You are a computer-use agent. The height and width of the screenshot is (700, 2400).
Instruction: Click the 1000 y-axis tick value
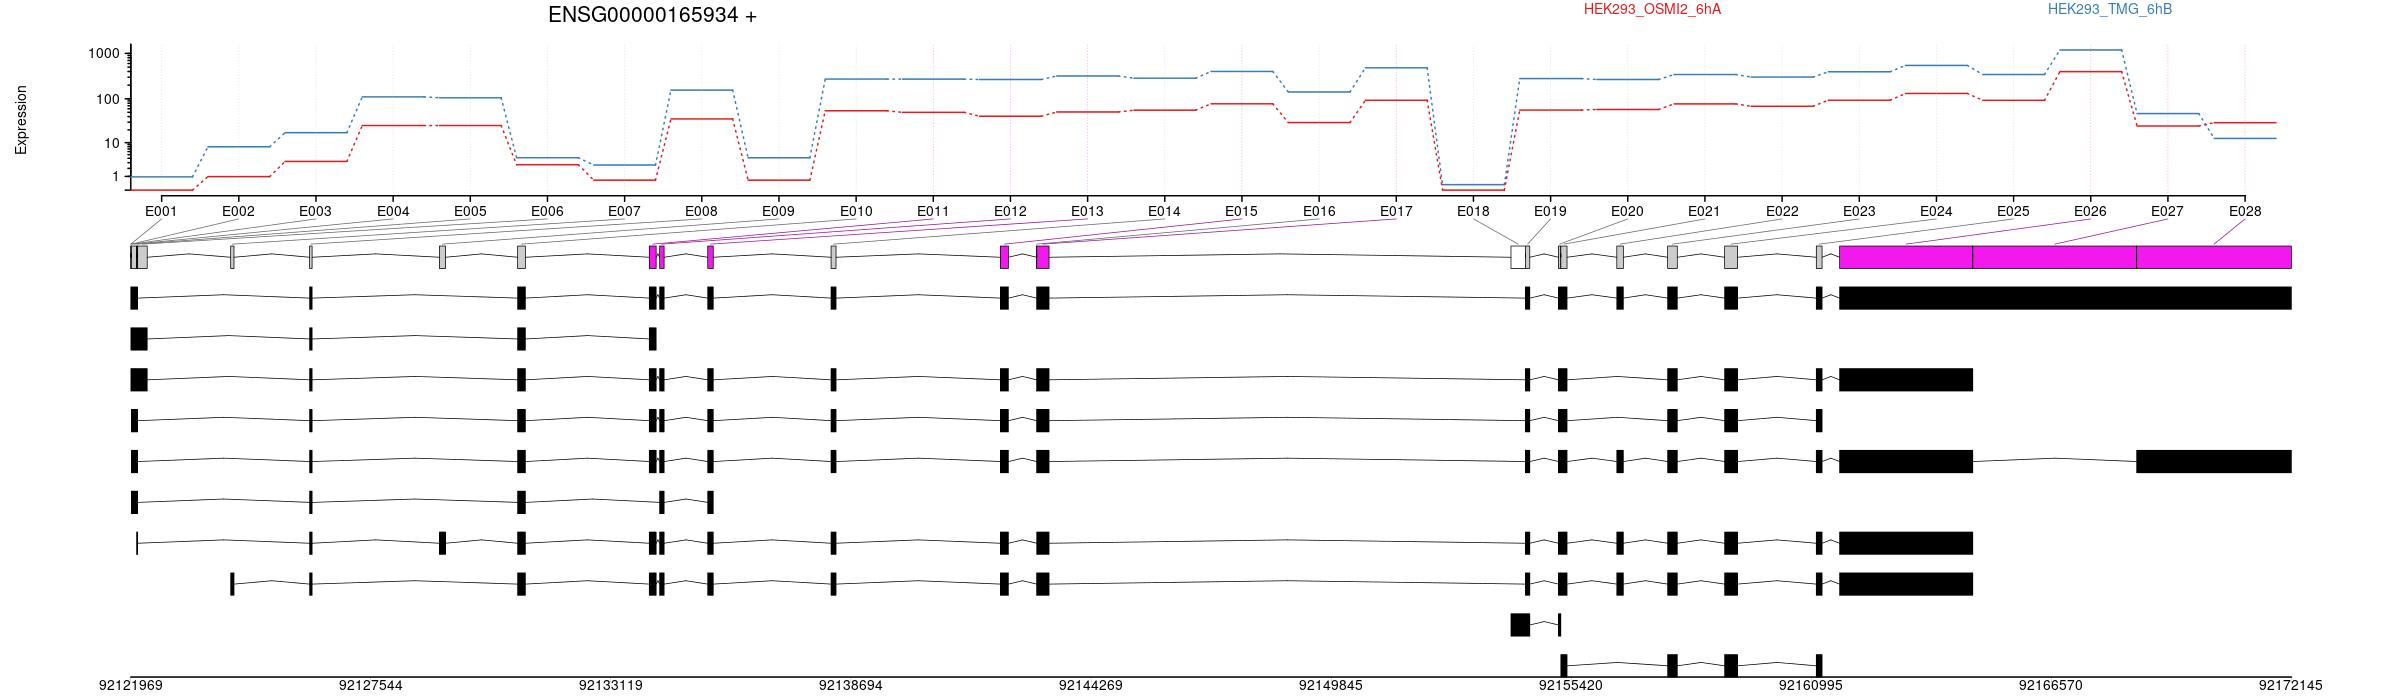[103, 54]
